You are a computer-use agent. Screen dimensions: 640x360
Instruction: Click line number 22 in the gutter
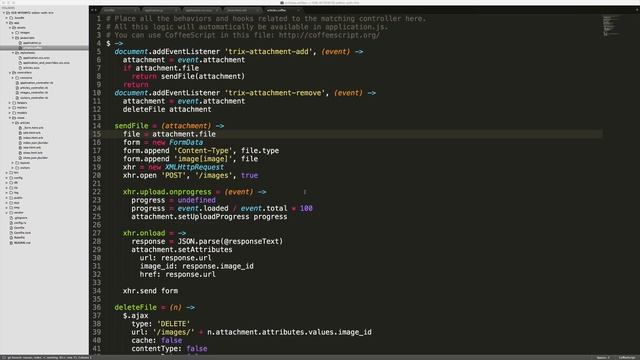97,192
